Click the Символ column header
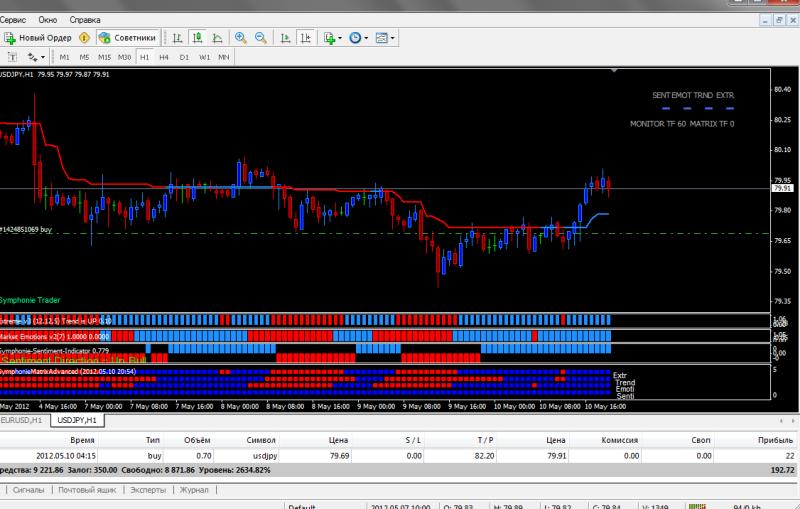 [261, 440]
